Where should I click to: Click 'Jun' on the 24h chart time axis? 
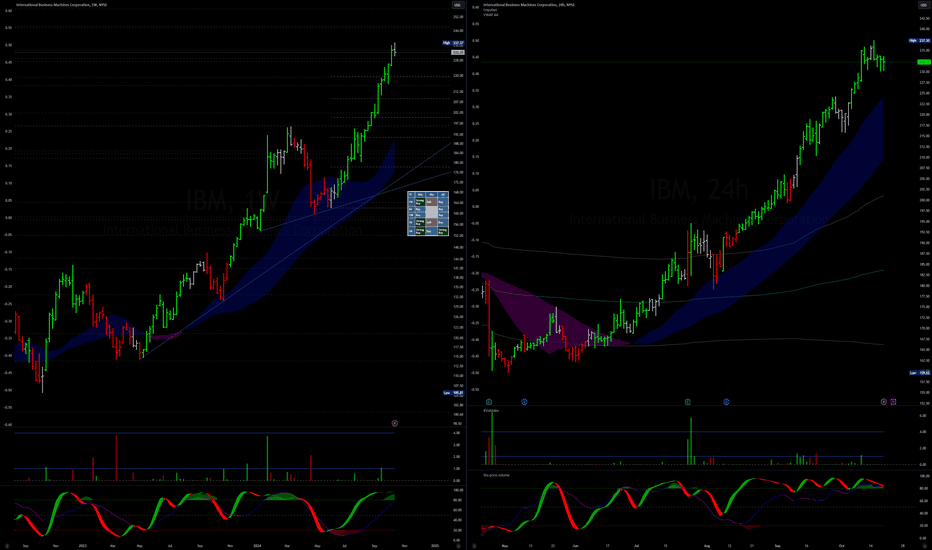(x=575, y=545)
